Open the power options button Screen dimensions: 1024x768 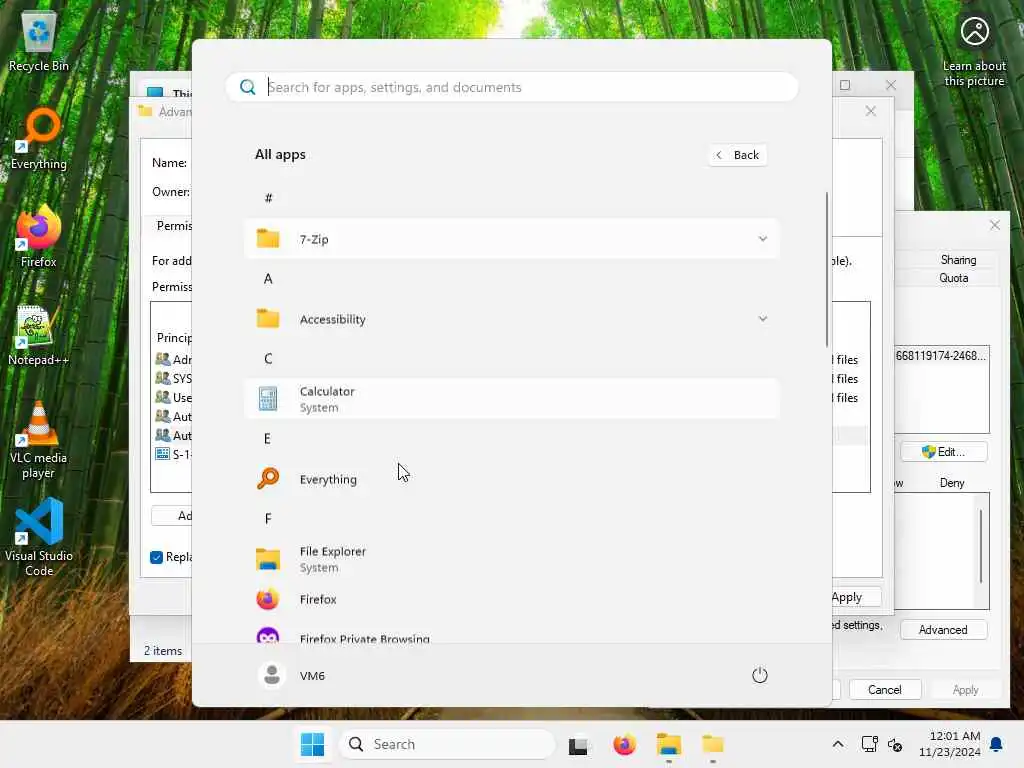(x=760, y=675)
